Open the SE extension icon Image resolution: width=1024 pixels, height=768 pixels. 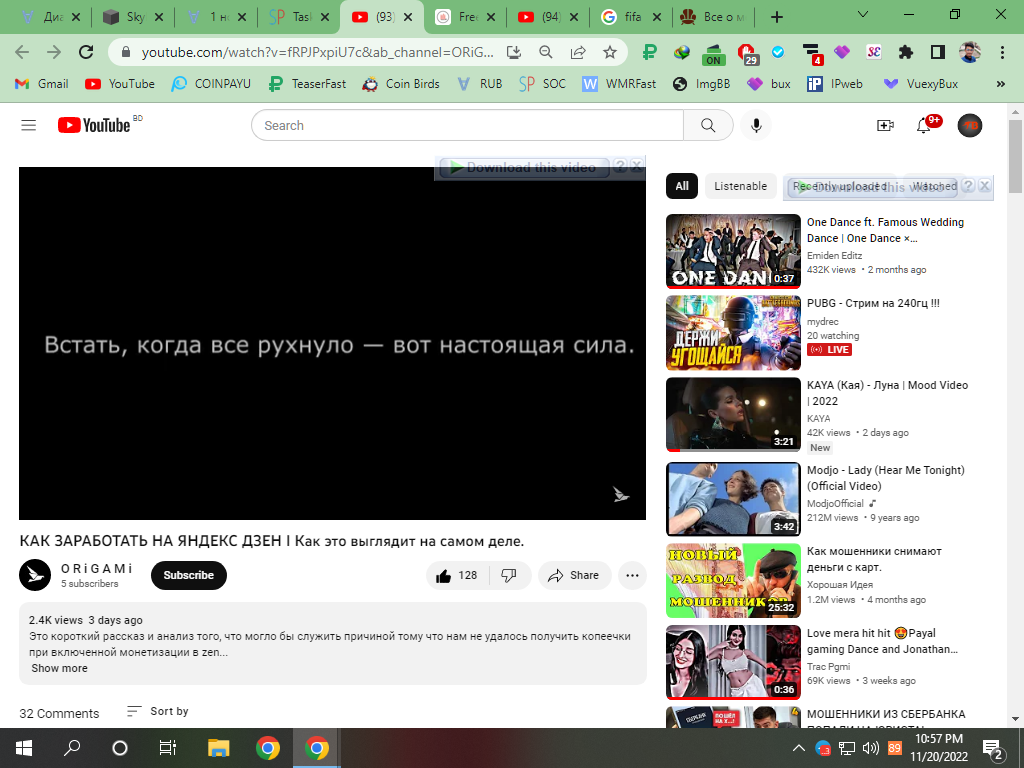coord(874,52)
